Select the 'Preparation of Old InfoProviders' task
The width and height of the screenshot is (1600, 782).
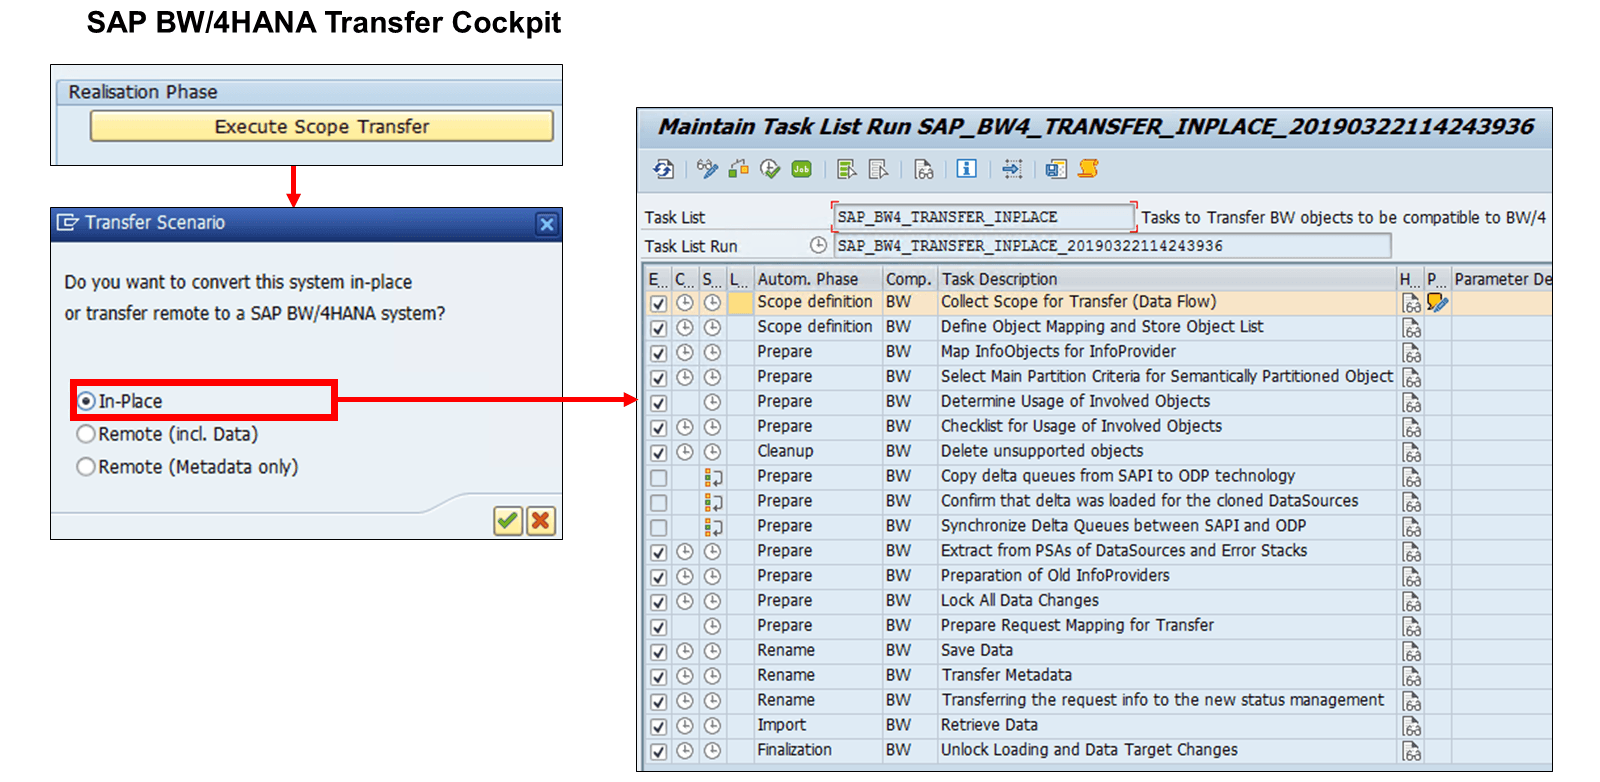(1054, 576)
